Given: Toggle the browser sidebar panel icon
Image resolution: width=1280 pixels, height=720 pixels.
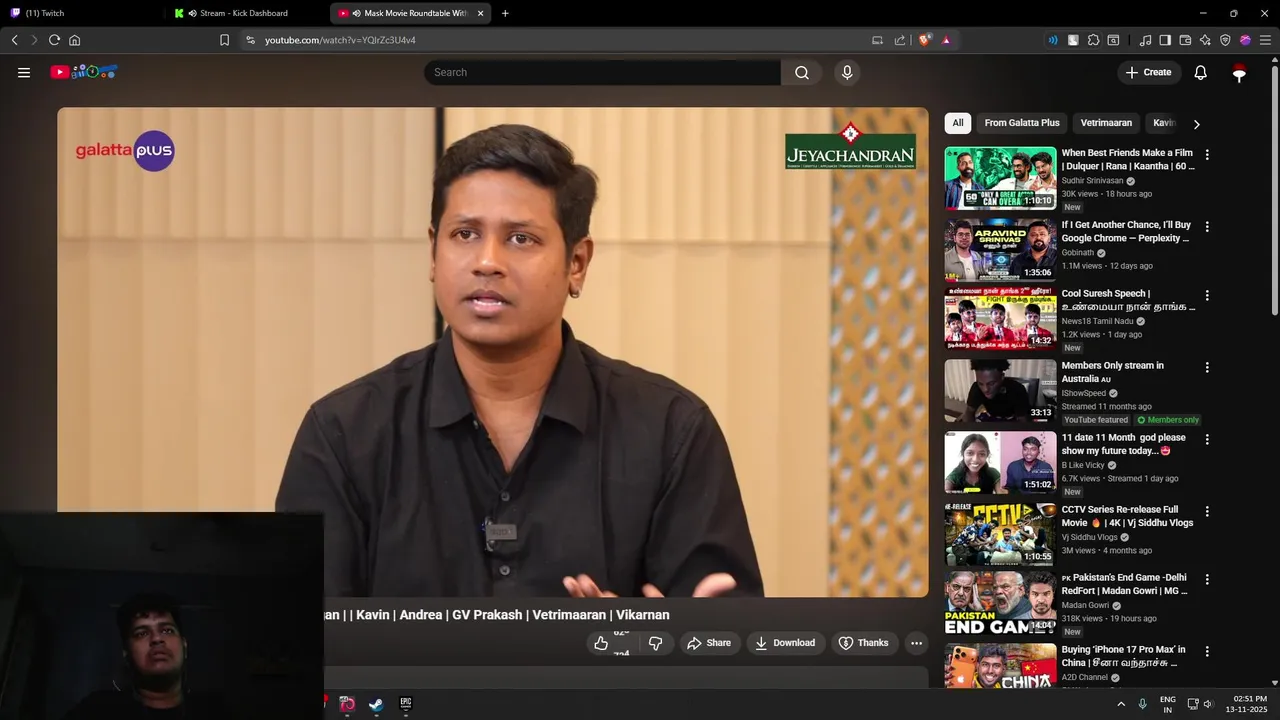Looking at the screenshot, I should pos(1165,40).
